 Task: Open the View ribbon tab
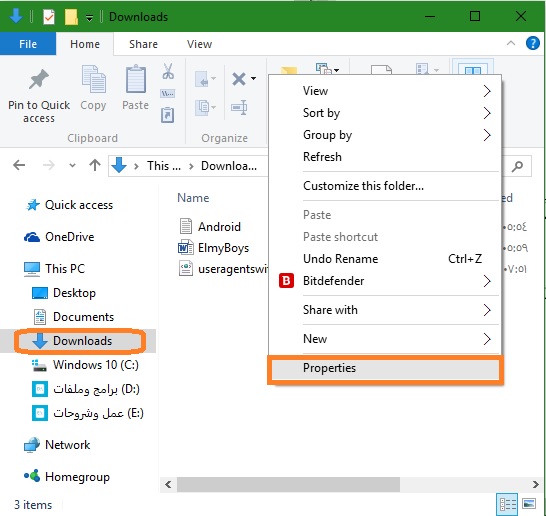199,44
